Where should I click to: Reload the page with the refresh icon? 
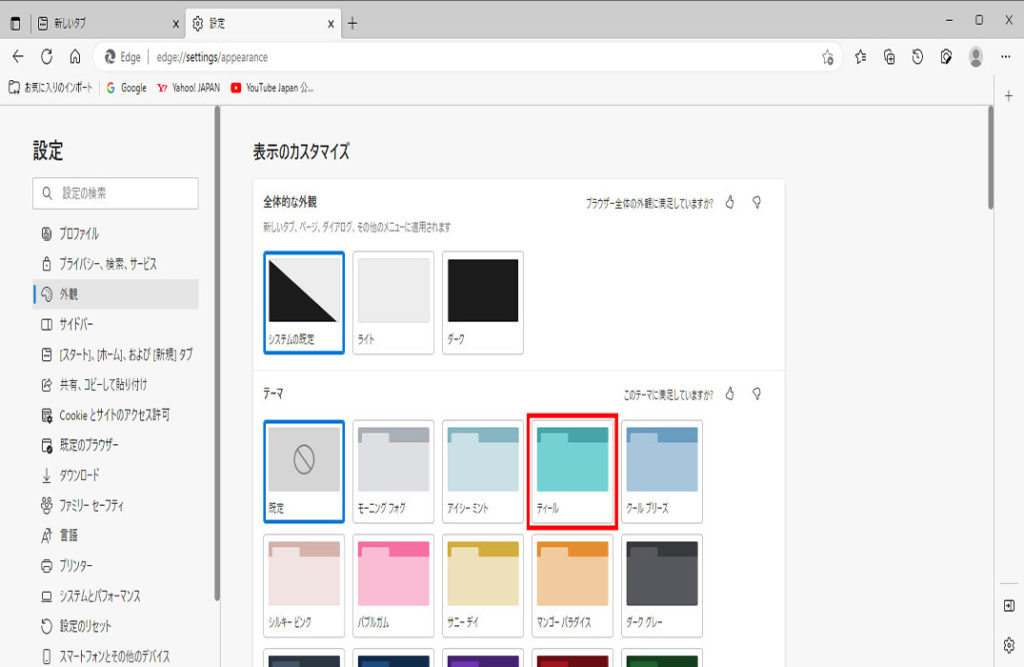click(46, 57)
